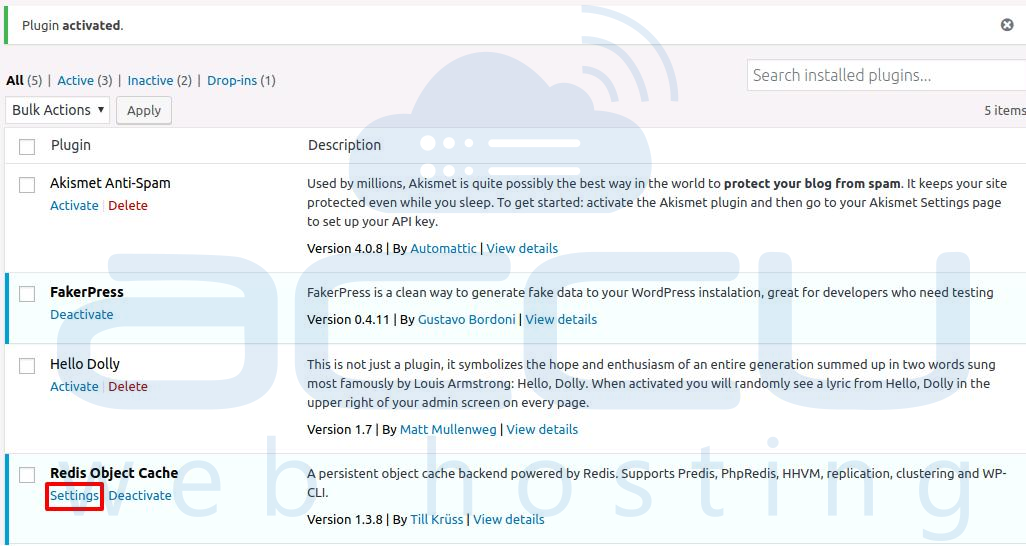
Task: Filter by Active plugins
Action: pyautogui.click(x=75, y=81)
